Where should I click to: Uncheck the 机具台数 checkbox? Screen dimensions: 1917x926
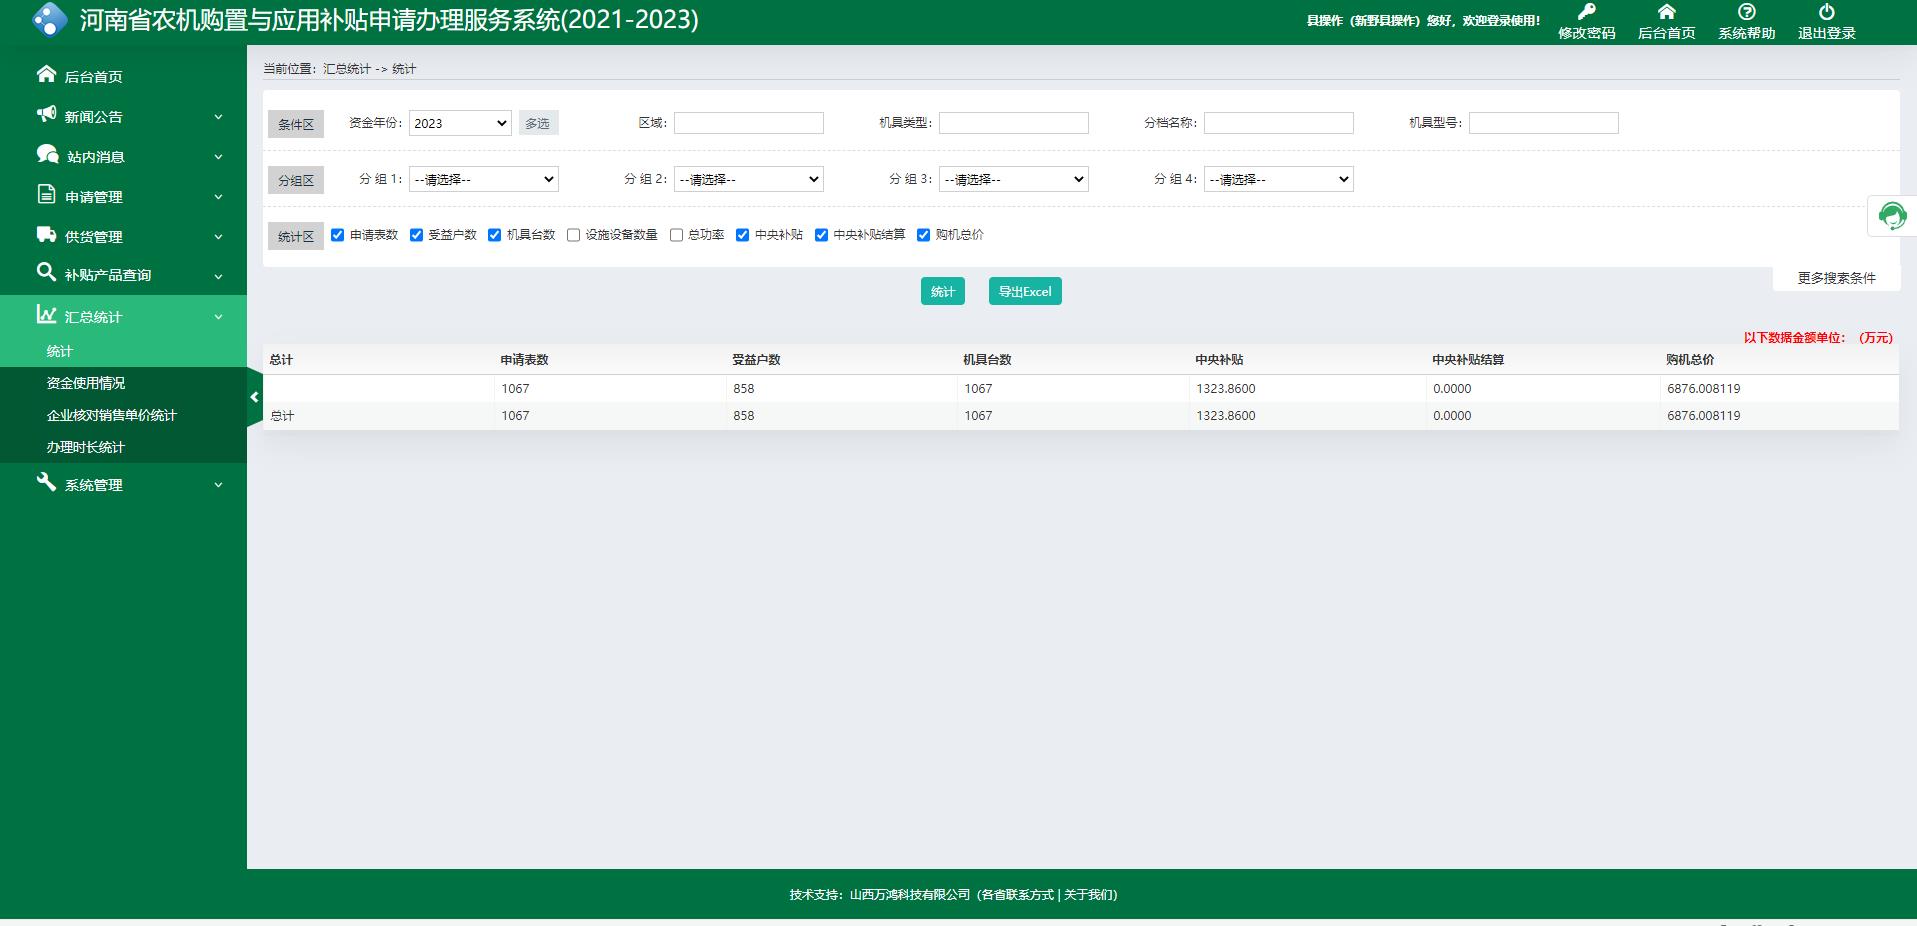tap(494, 235)
